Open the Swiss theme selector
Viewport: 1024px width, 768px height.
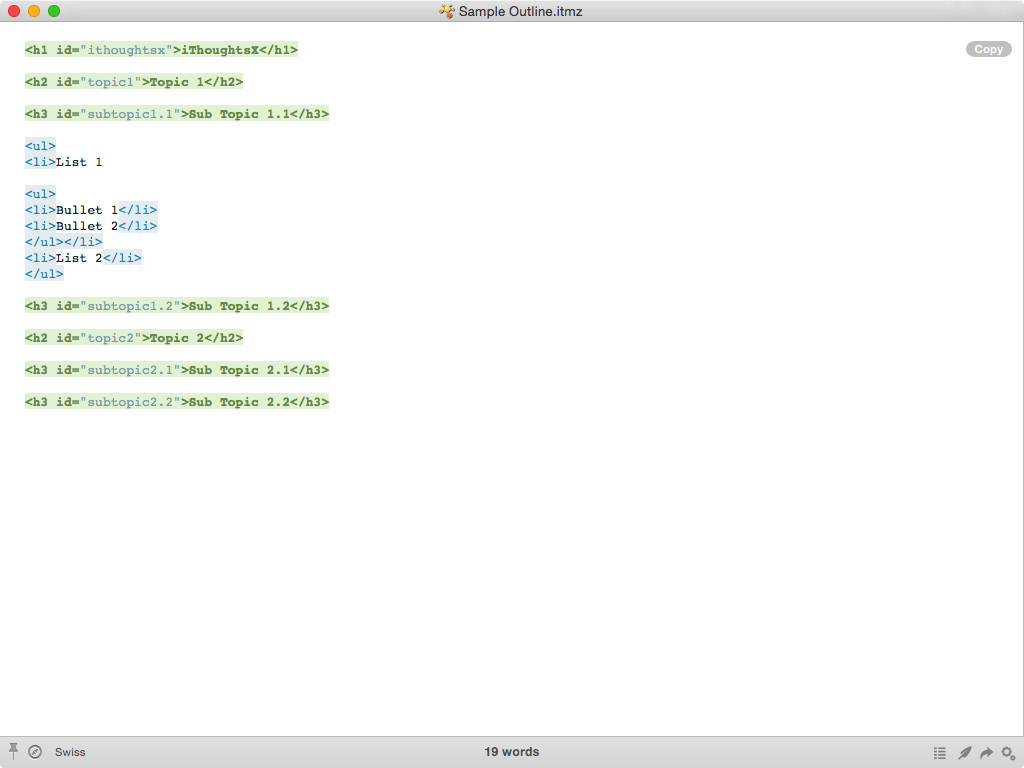(x=70, y=752)
